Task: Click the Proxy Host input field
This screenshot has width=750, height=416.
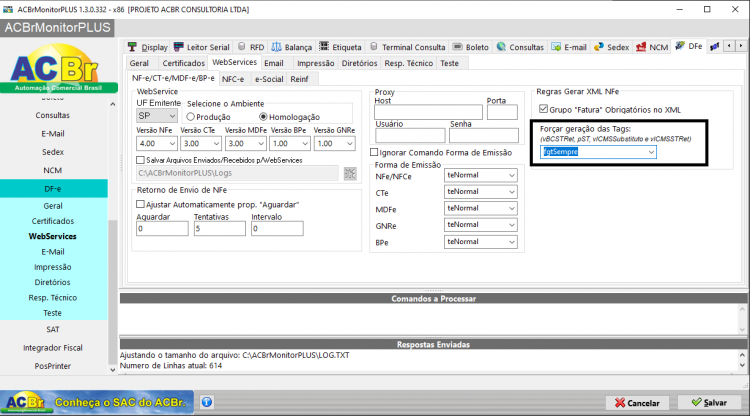Action: (428, 112)
